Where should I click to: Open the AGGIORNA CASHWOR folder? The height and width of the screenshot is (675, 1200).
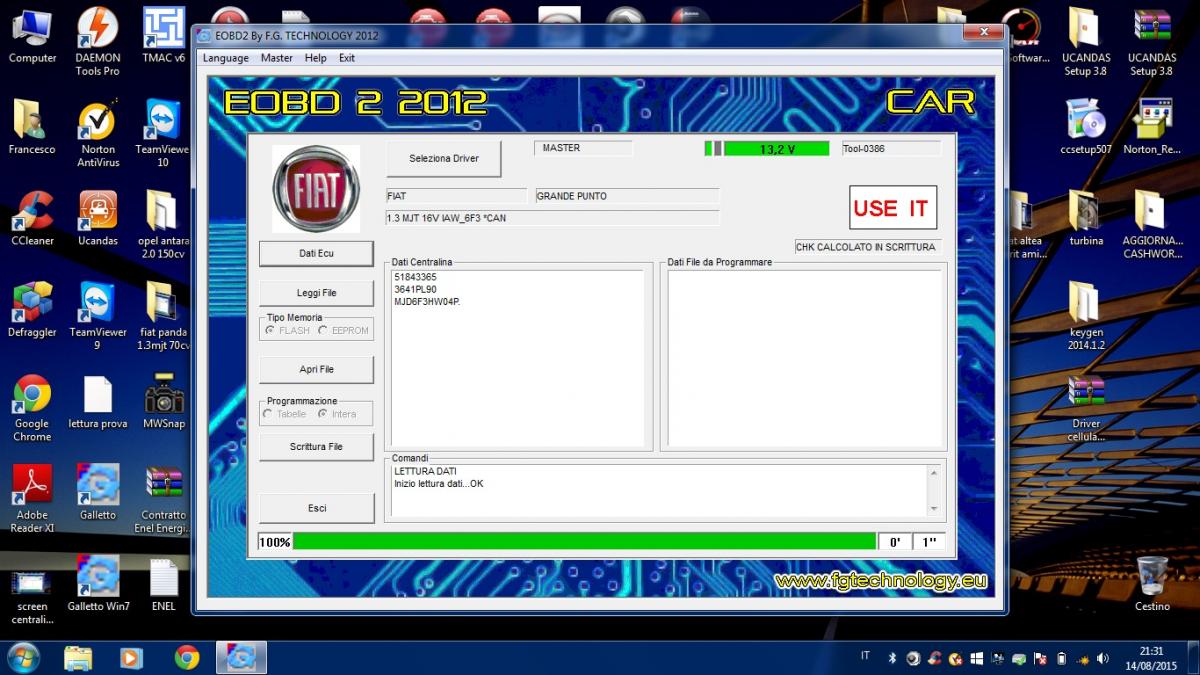click(x=1152, y=225)
